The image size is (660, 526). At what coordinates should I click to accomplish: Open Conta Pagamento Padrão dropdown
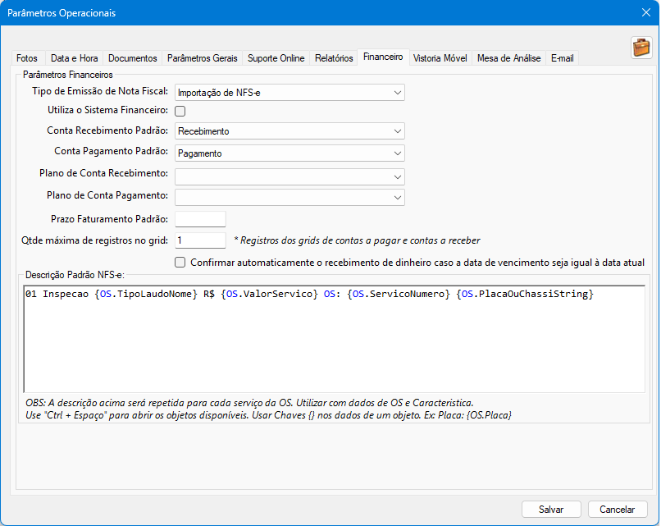pos(290,153)
